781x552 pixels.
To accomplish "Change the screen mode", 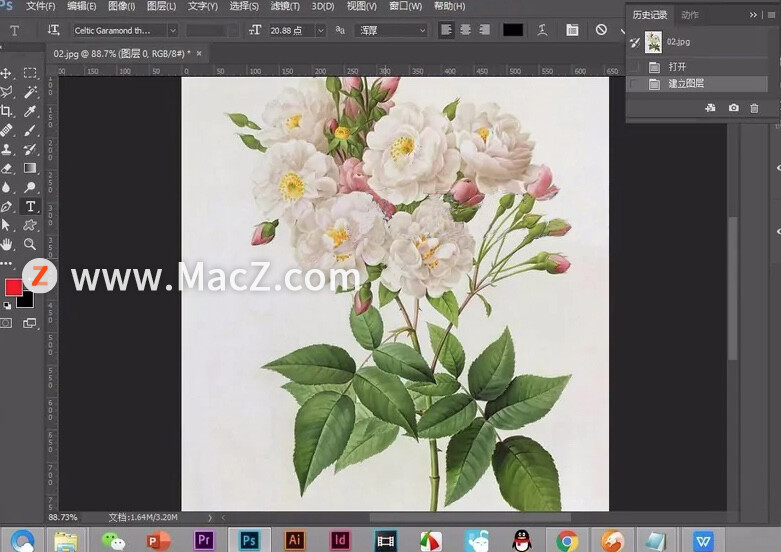I will pos(30,323).
